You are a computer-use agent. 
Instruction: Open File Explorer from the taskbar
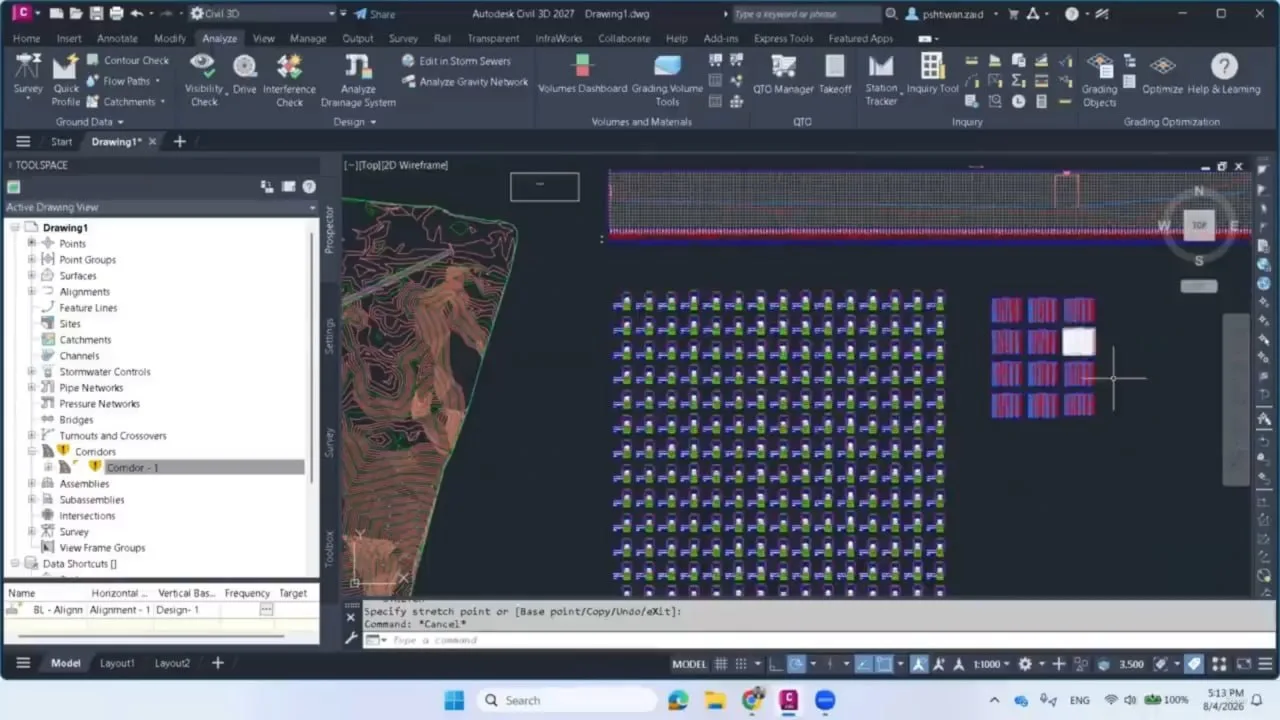pyautogui.click(x=715, y=700)
